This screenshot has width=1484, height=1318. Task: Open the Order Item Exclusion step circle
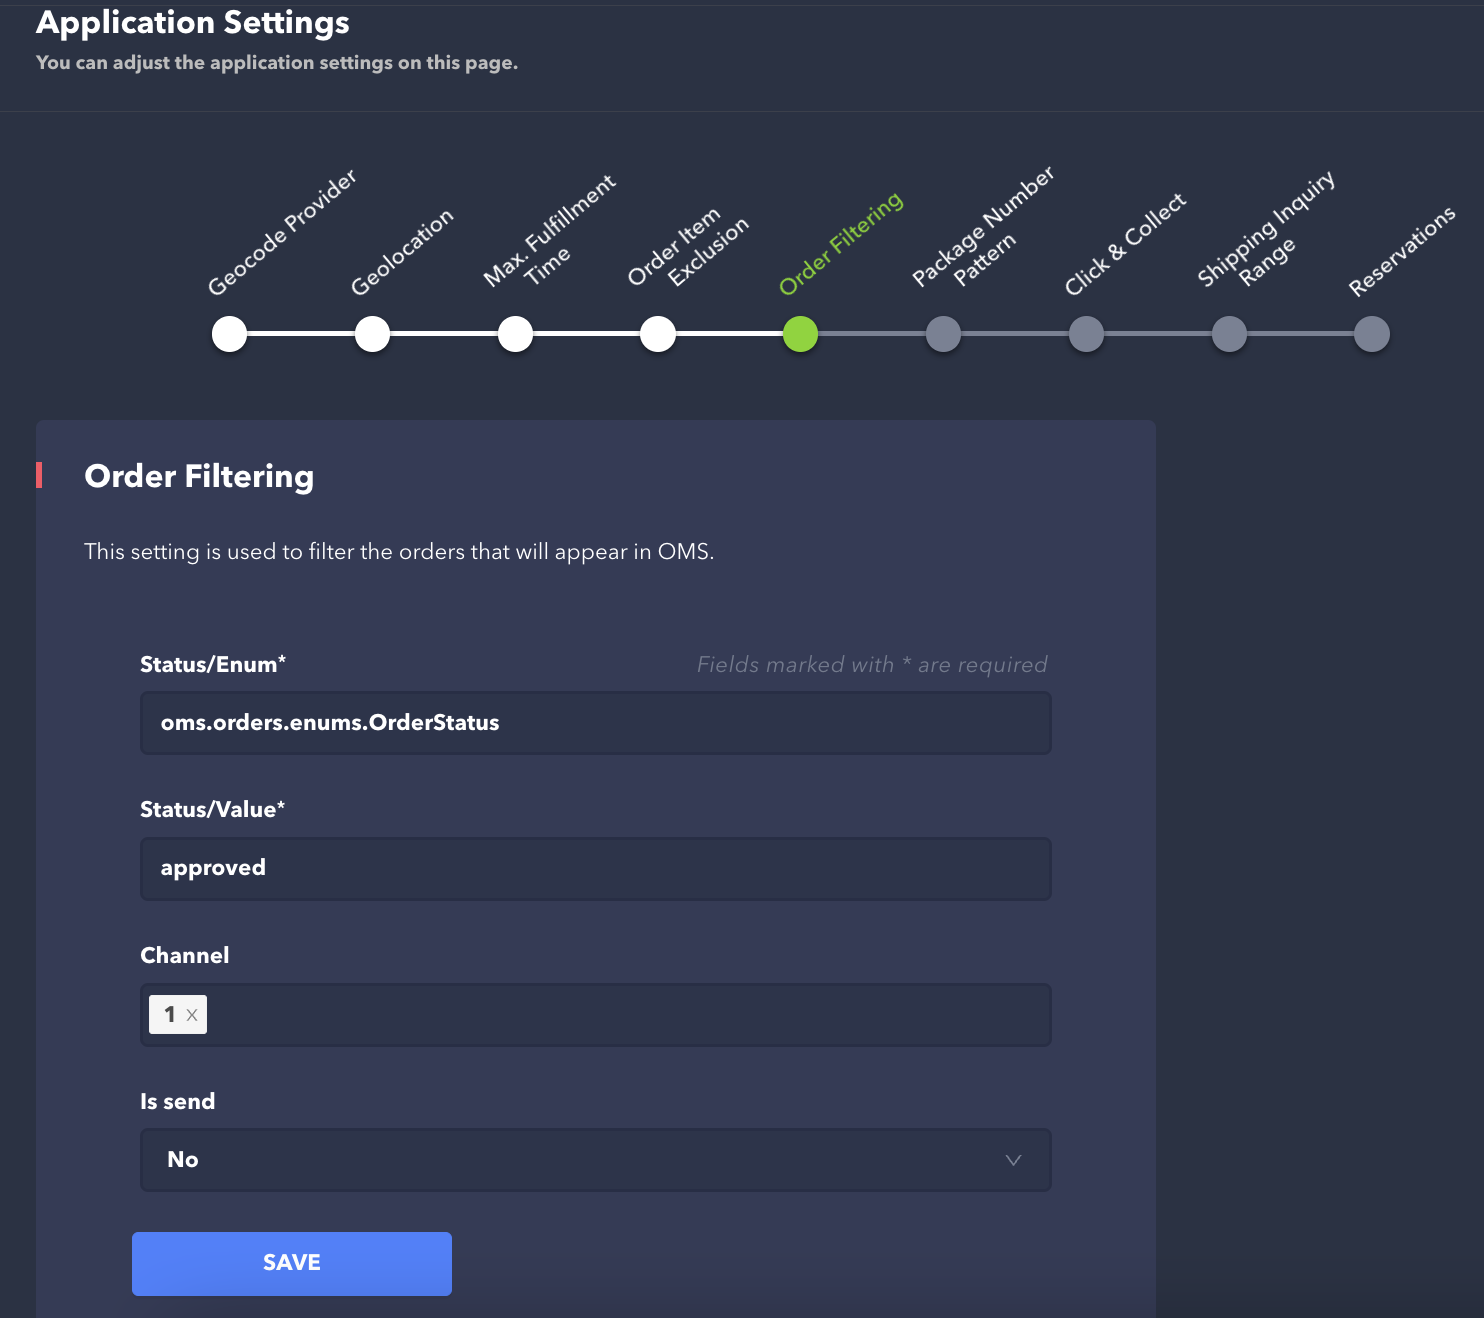[658, 334]
